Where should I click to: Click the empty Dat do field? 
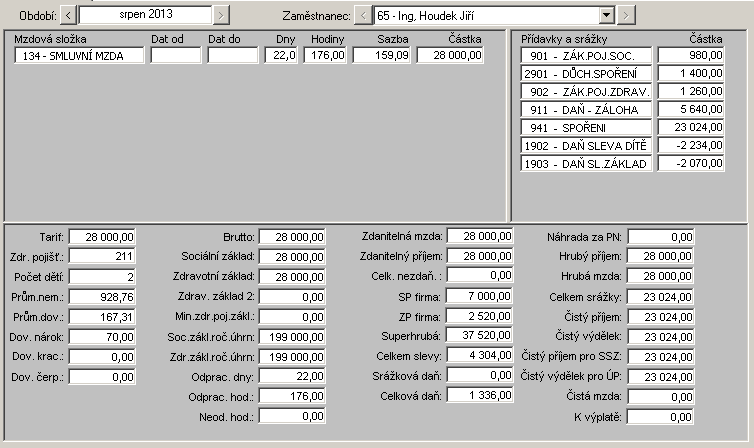pos(233,55)
